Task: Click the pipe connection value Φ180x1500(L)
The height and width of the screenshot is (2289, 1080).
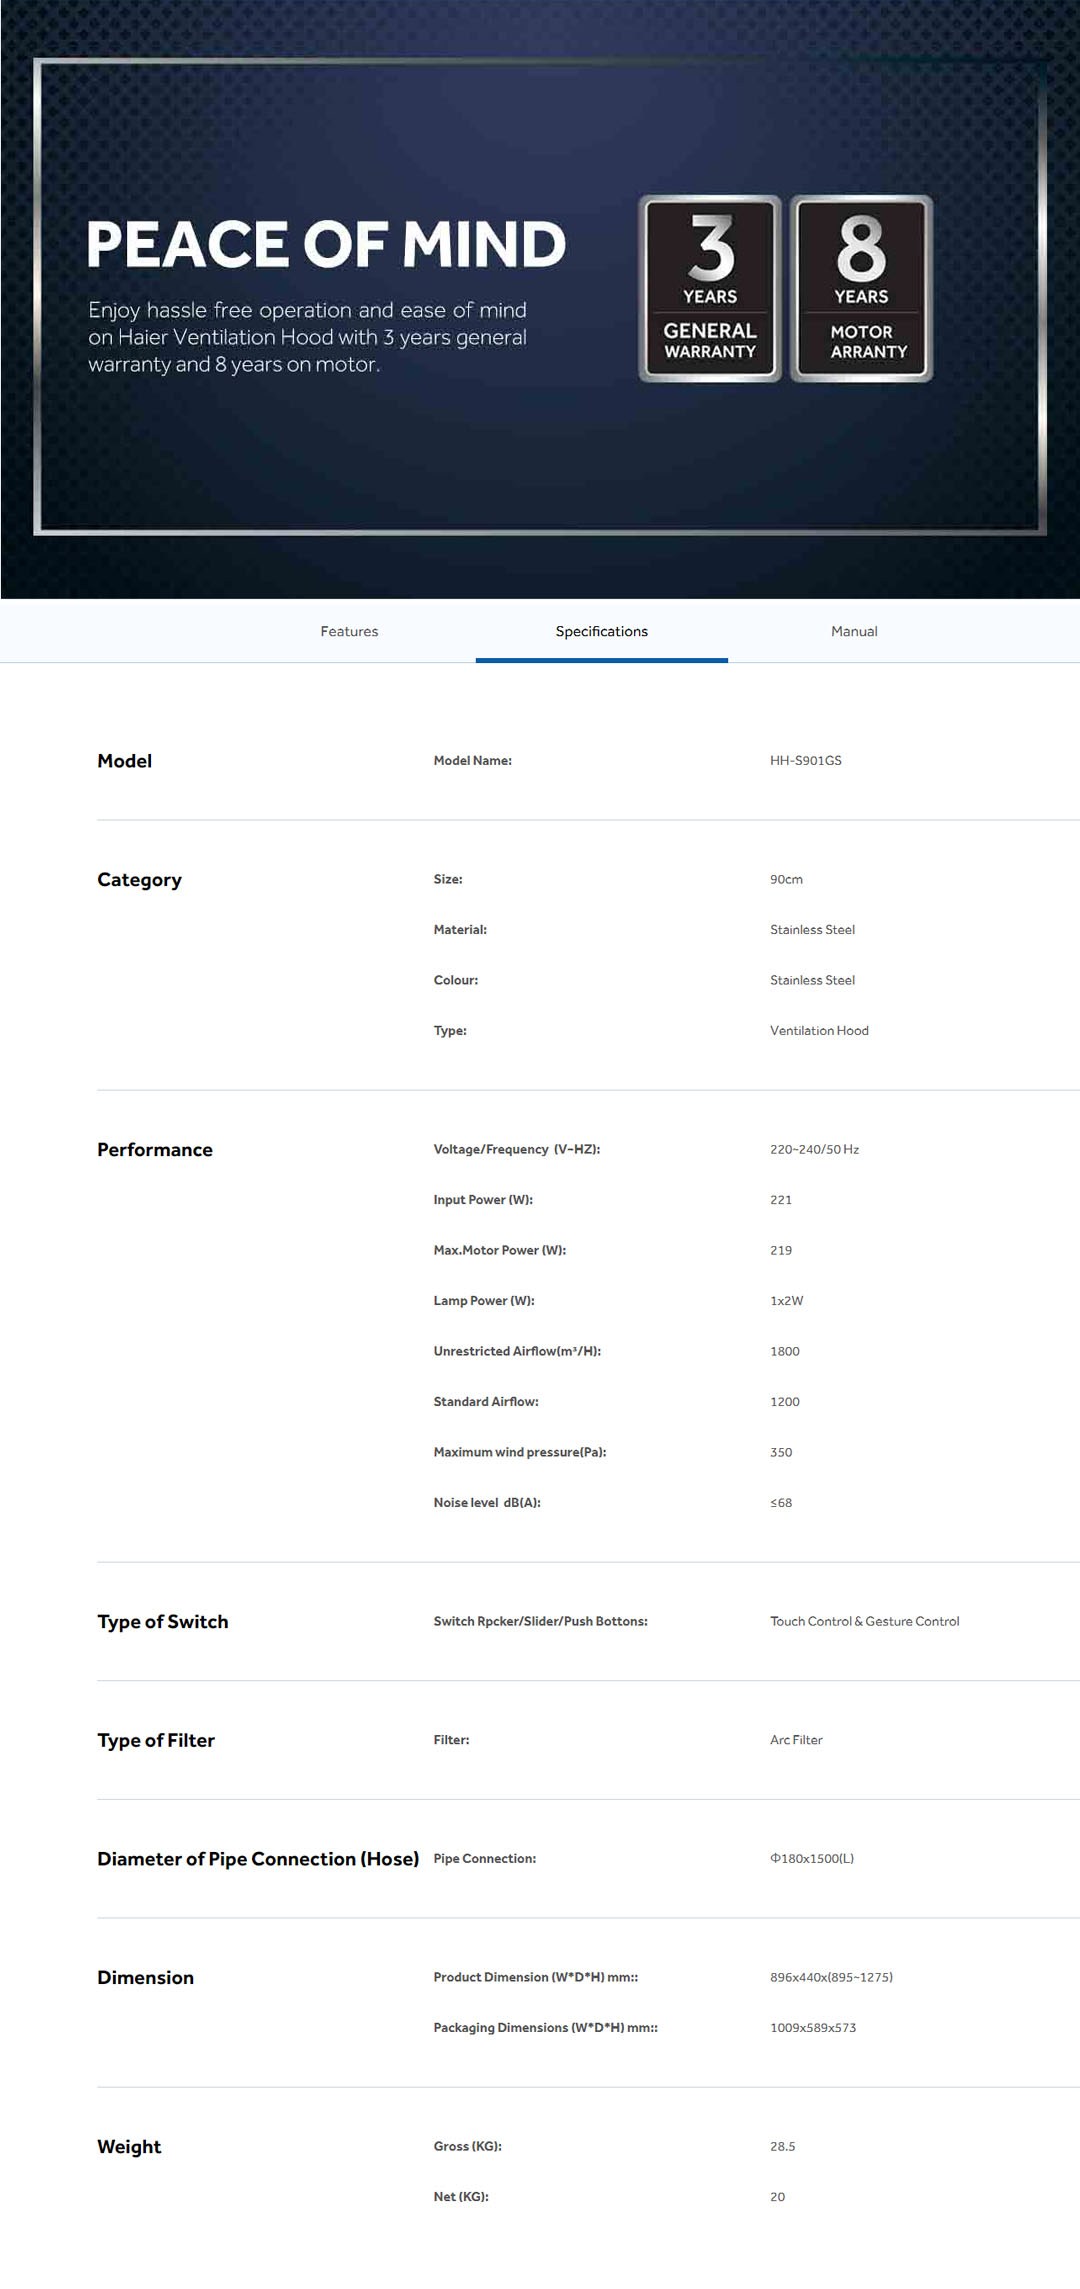Action: 812,1859
